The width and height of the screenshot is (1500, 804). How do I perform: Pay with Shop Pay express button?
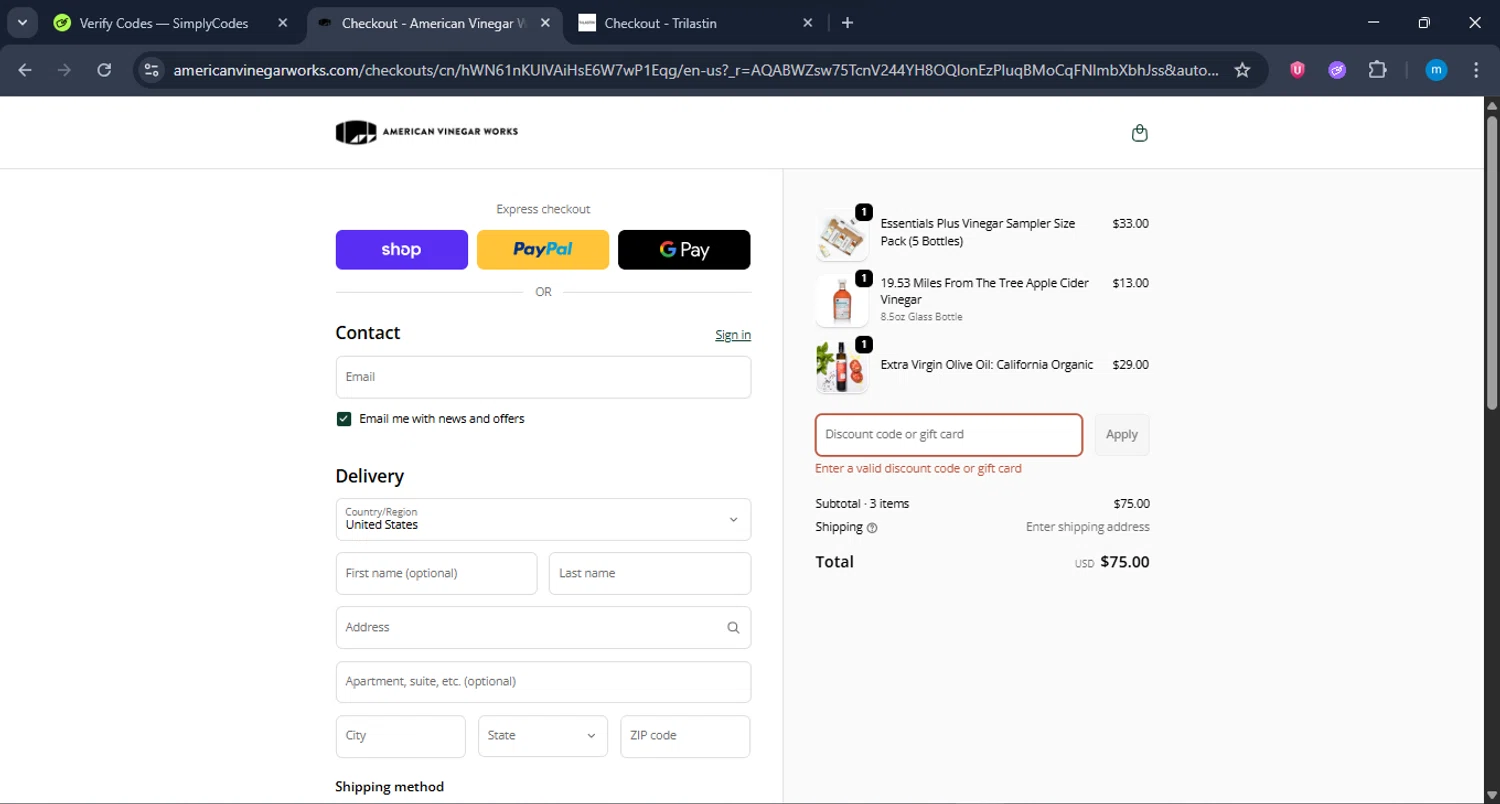tap(401, 250)
